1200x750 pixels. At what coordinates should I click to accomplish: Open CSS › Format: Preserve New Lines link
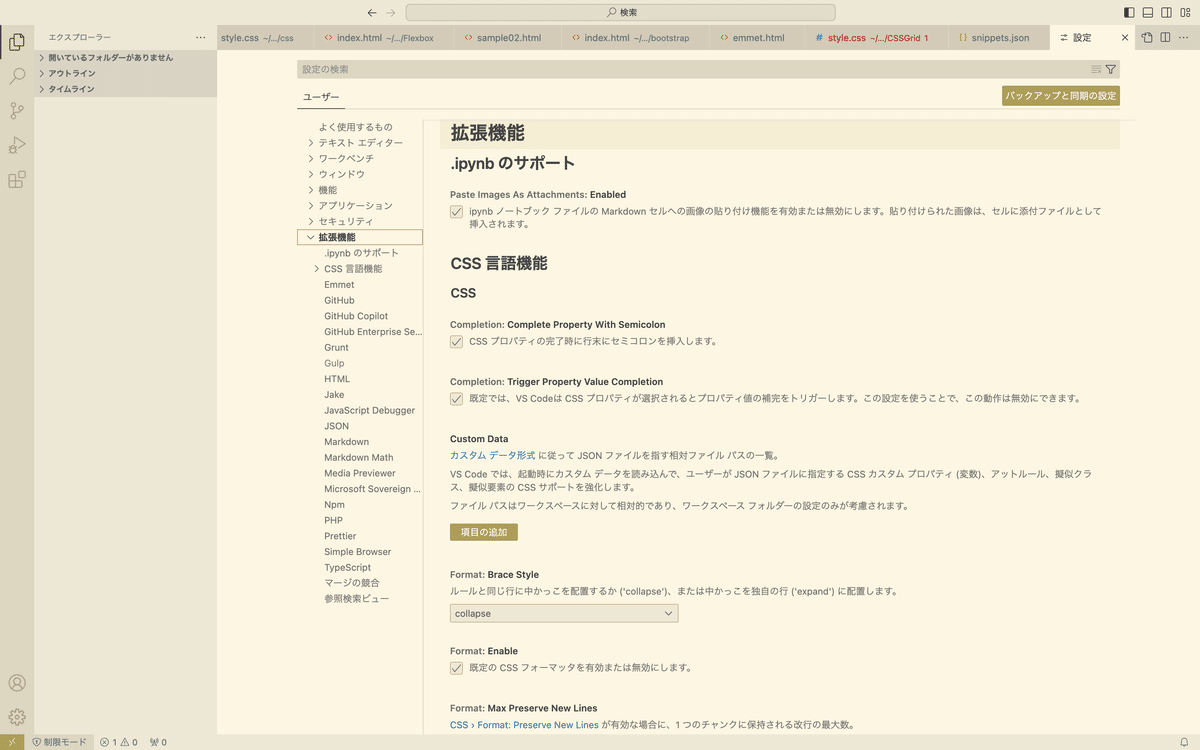524,725
